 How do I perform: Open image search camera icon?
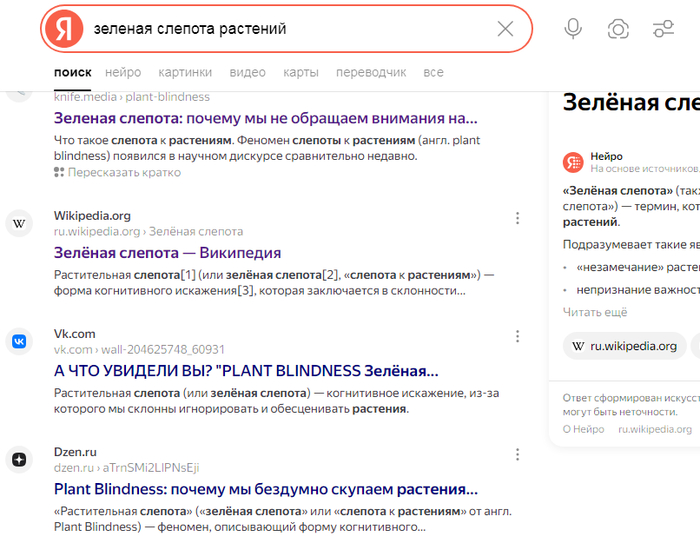pyautogui.click(x=618, y=29)
